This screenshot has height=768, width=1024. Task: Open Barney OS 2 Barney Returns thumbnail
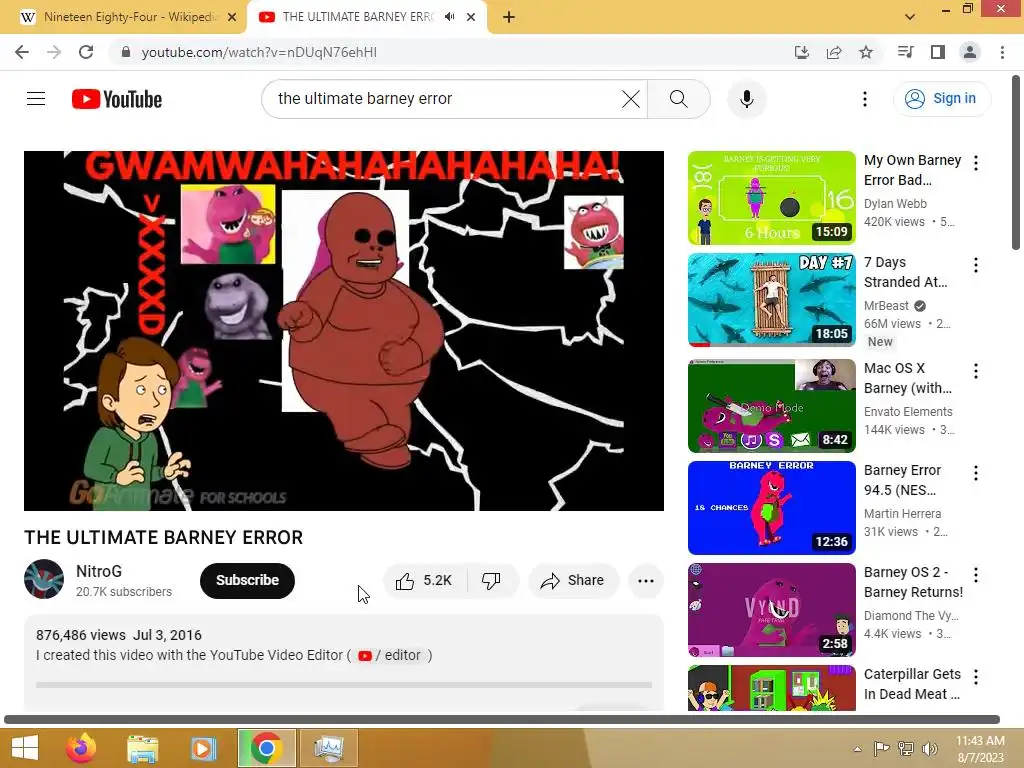click(x=771, y=610)
